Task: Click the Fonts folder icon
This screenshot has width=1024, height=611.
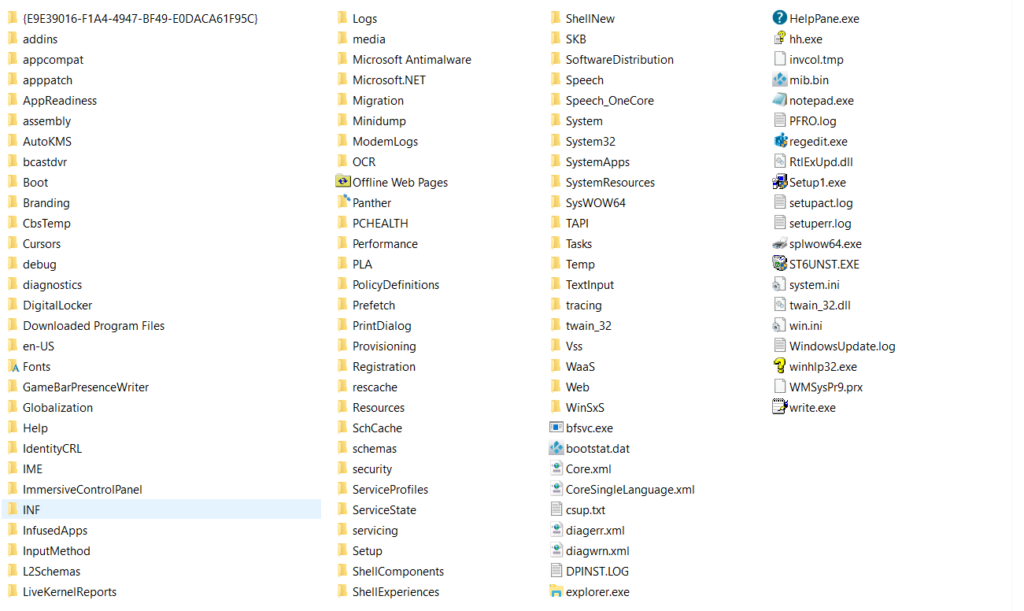Action: (13, 366)
